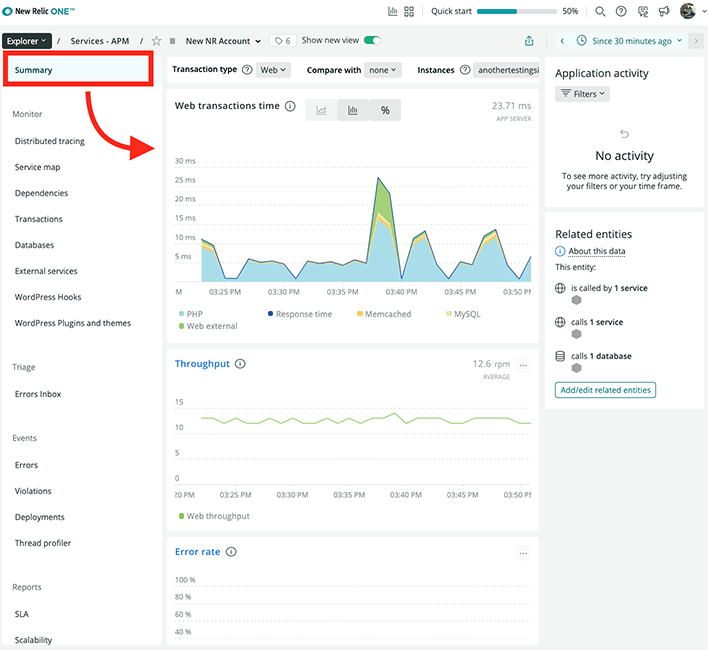Open Databases in the sidebar
The width and height of the screenshot is (708, 650).
[34, 245]
